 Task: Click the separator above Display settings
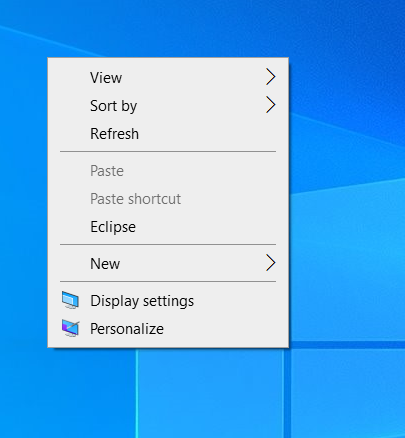[168, 282]
